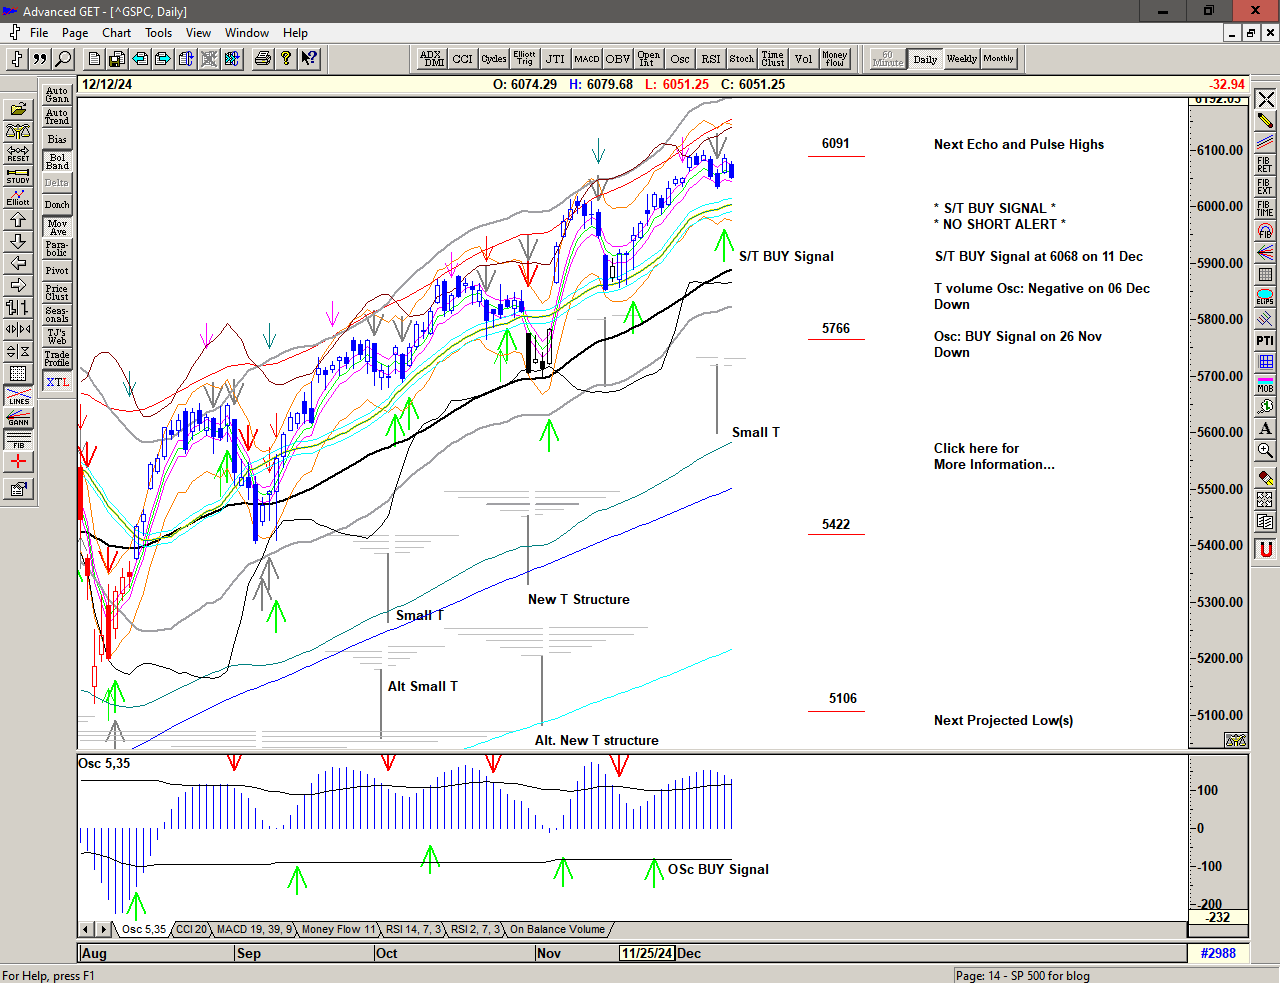The width and height of the screenshot is (1280, 983).
Task: Toggle the Bol Band overlay
Action: click(x=57, y=161)
